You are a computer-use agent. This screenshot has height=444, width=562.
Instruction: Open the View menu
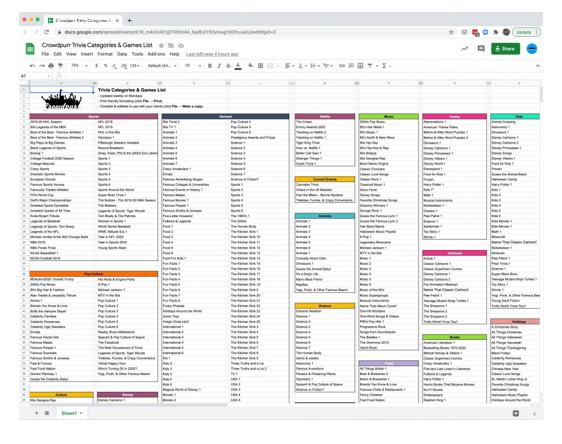[x=71, y=54]
